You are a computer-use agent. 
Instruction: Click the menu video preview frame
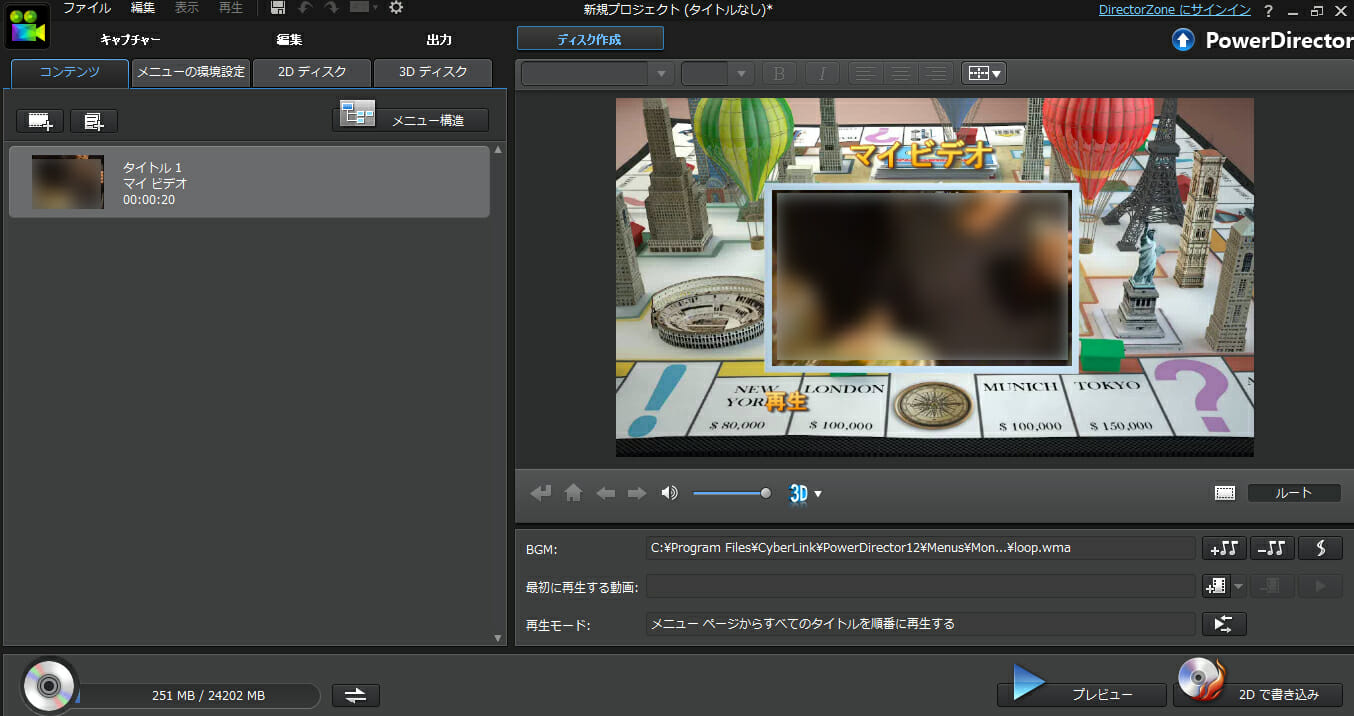click(922, 277)
